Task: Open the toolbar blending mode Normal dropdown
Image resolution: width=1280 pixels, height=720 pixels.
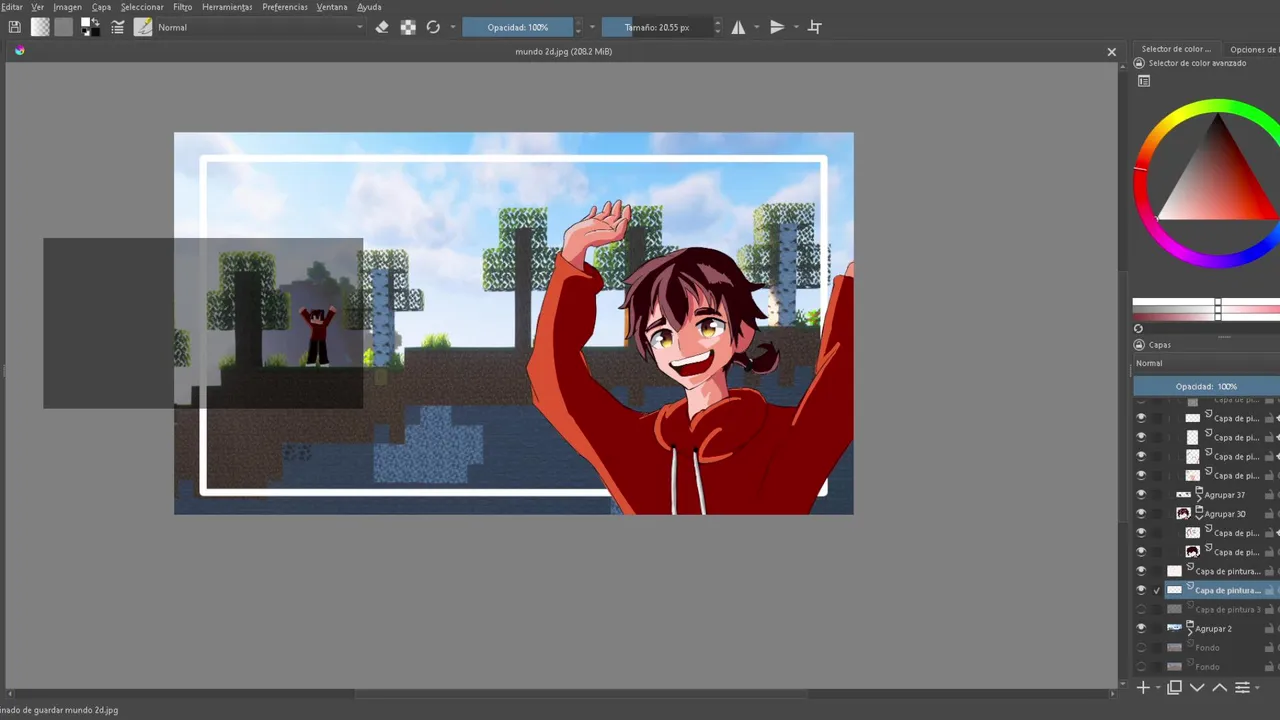Action: coord(260,27)
